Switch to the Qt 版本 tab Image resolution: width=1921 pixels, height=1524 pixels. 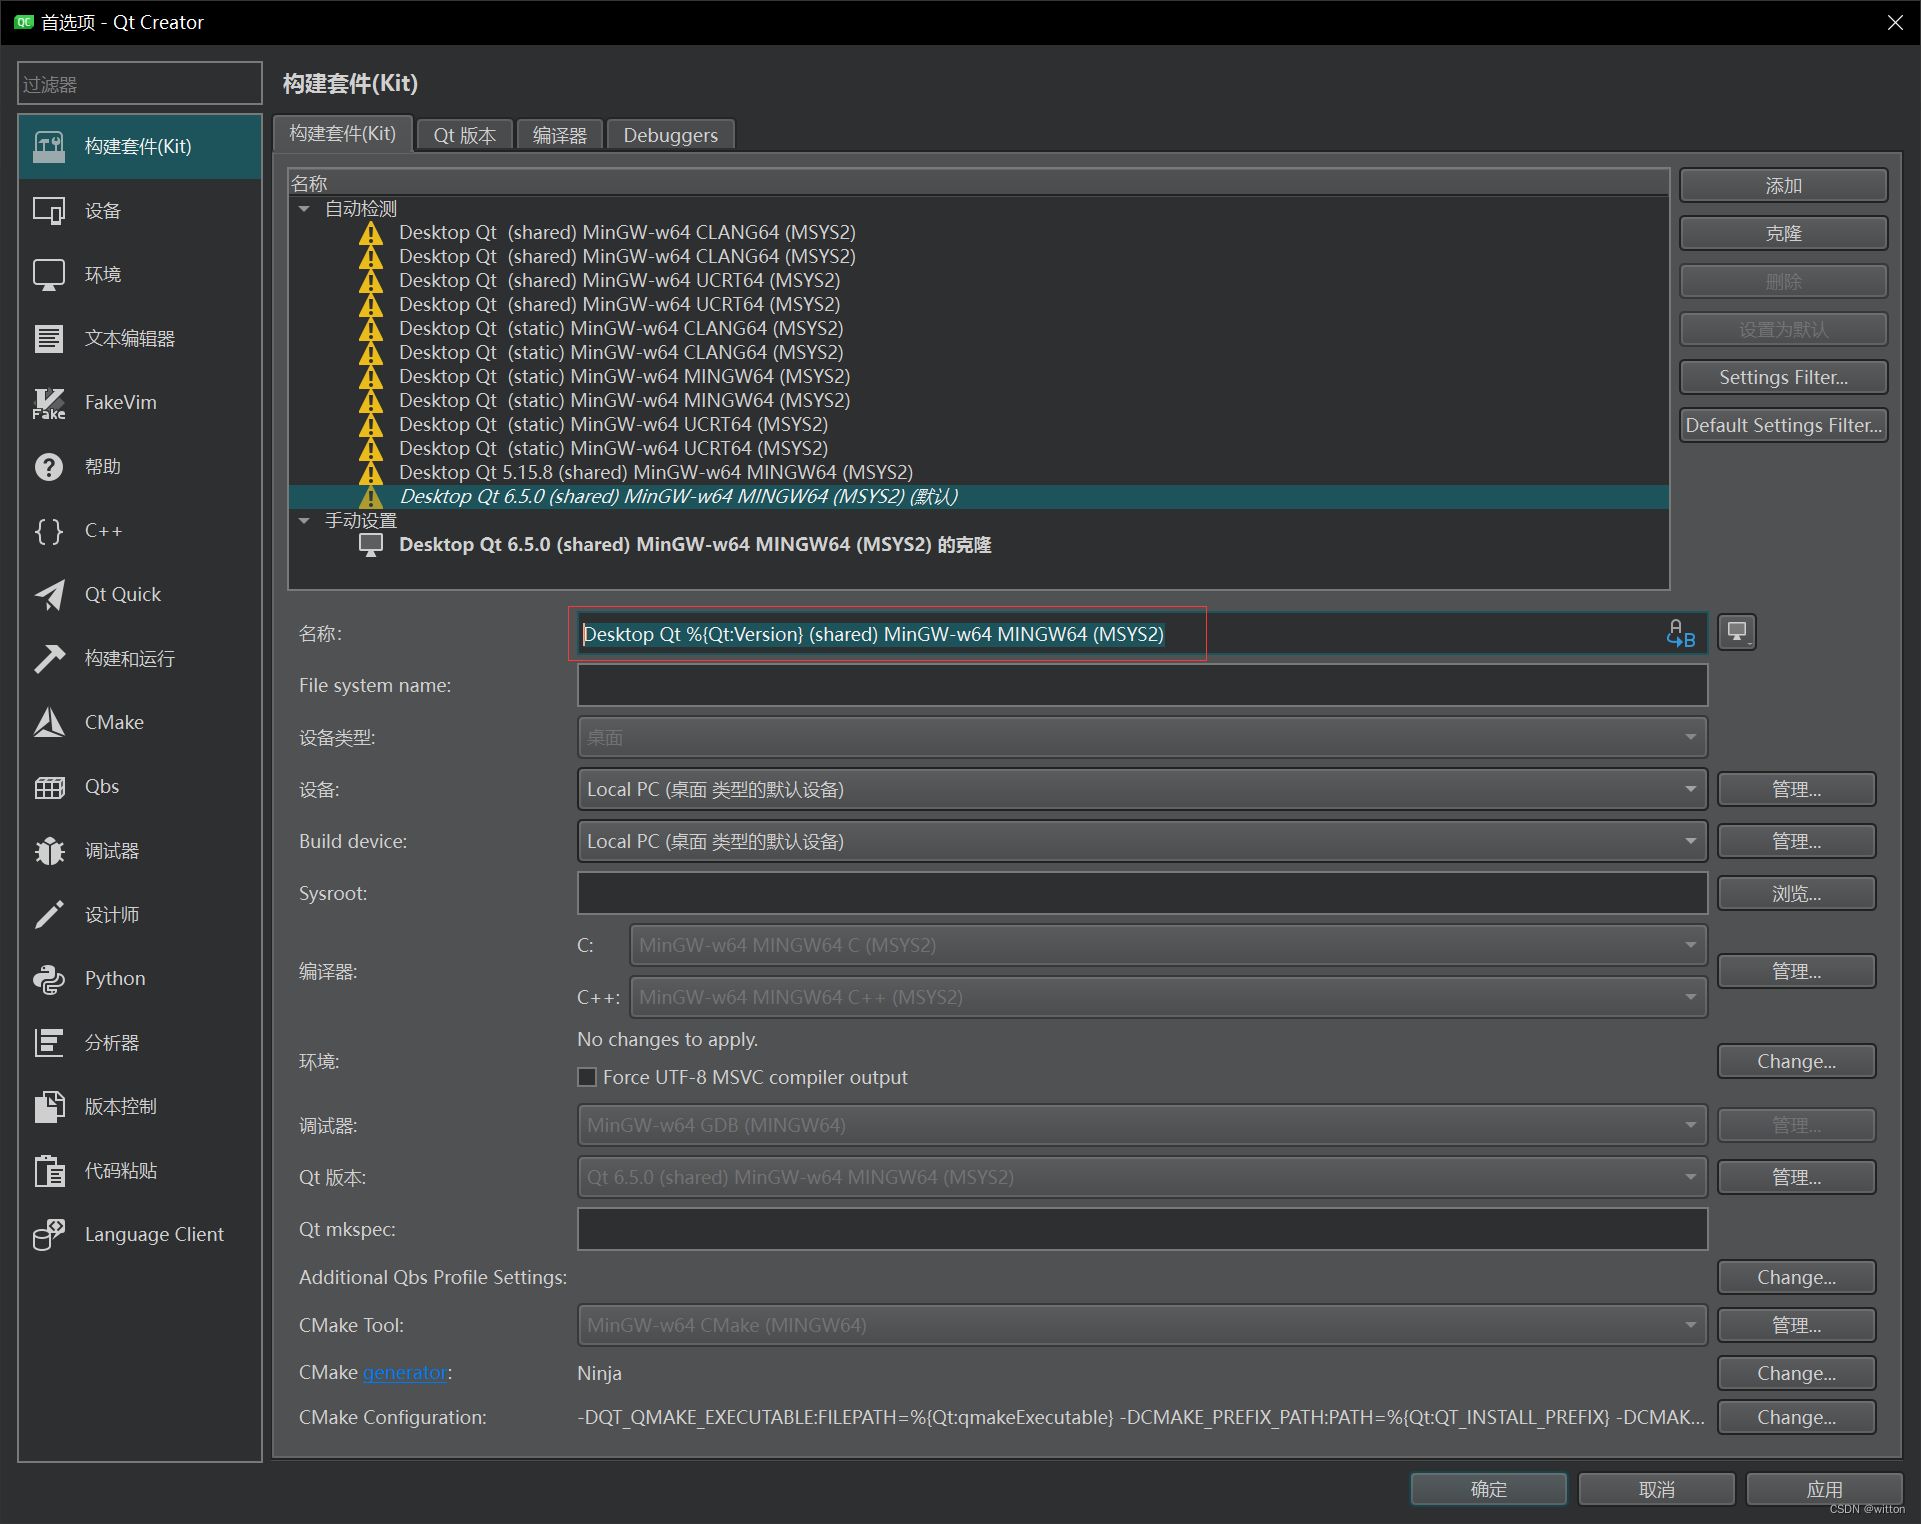tap(464, 135)
